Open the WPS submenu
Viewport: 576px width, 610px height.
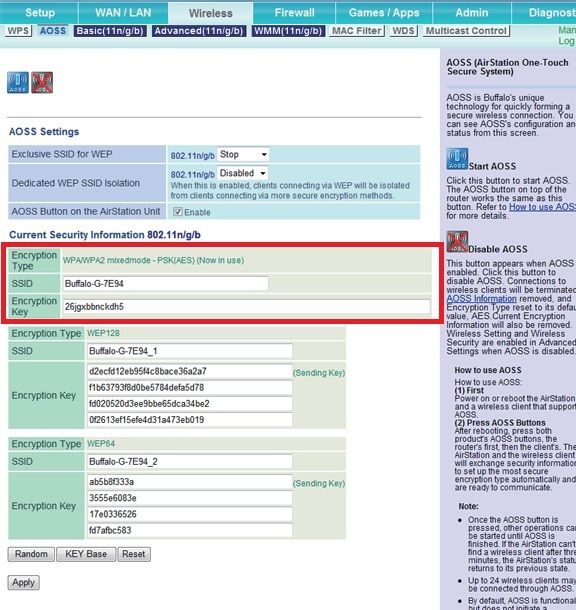[18, 31]
